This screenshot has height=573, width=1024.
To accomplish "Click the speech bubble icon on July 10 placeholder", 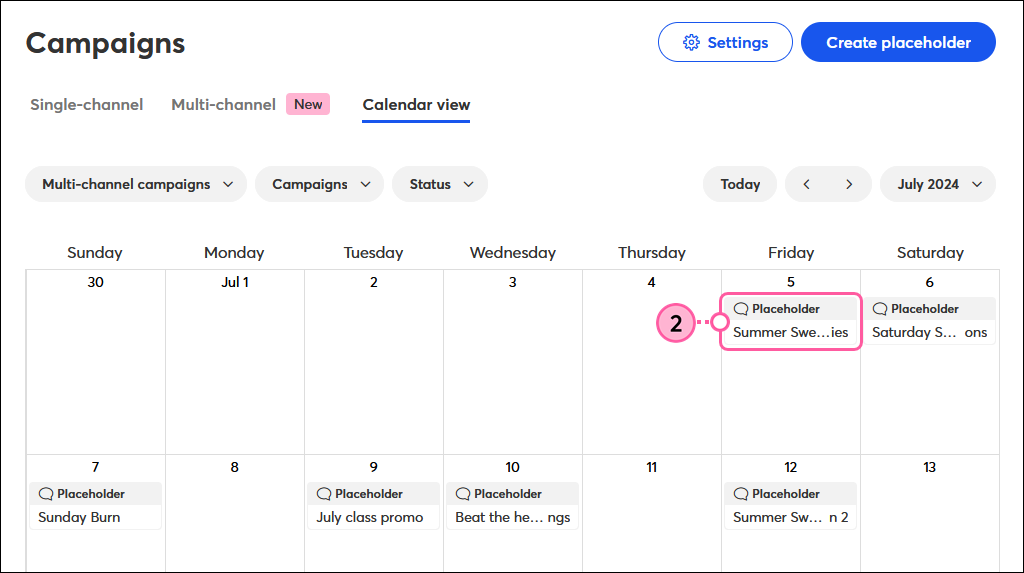I will click(463, 493).
